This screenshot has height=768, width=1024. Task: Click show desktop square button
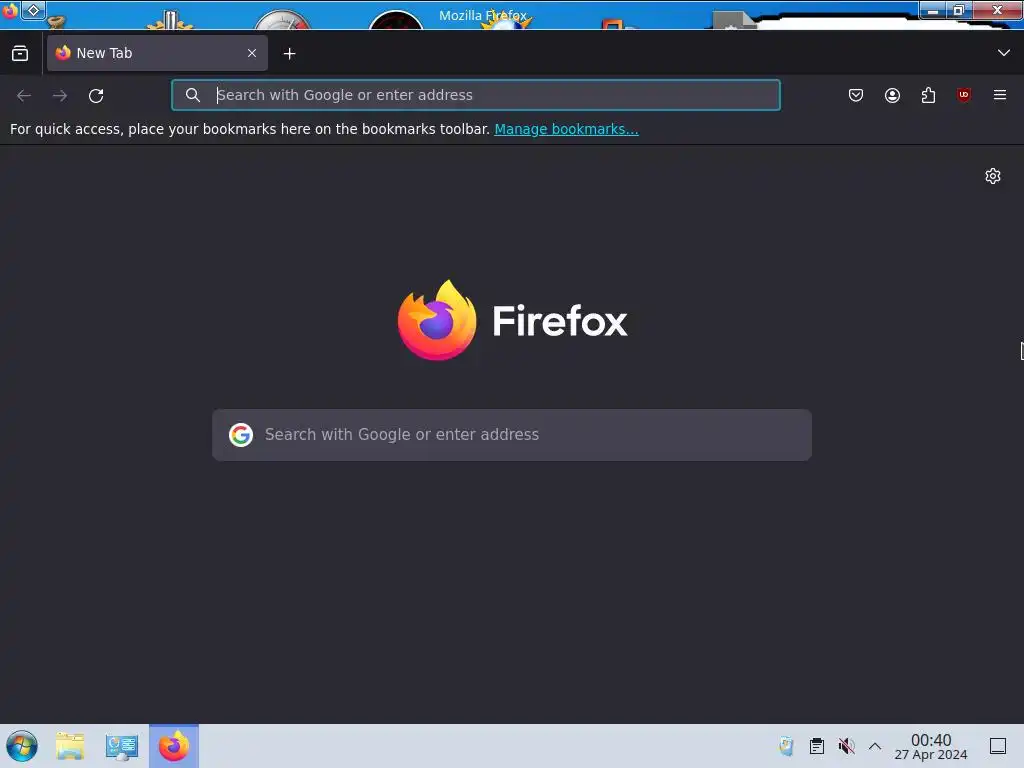(x=998, y=746)
